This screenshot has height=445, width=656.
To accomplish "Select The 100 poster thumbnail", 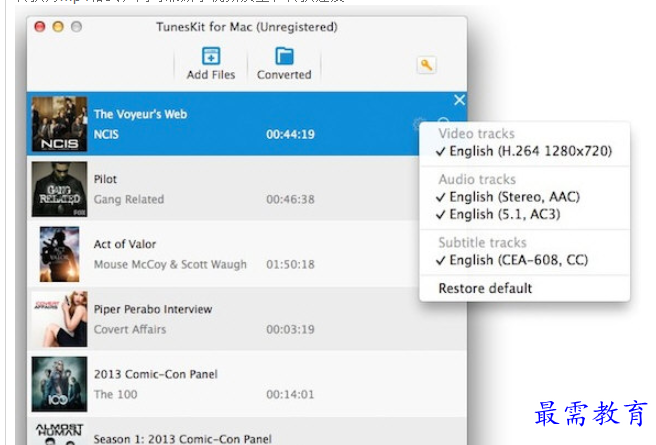I will [59, 384].
